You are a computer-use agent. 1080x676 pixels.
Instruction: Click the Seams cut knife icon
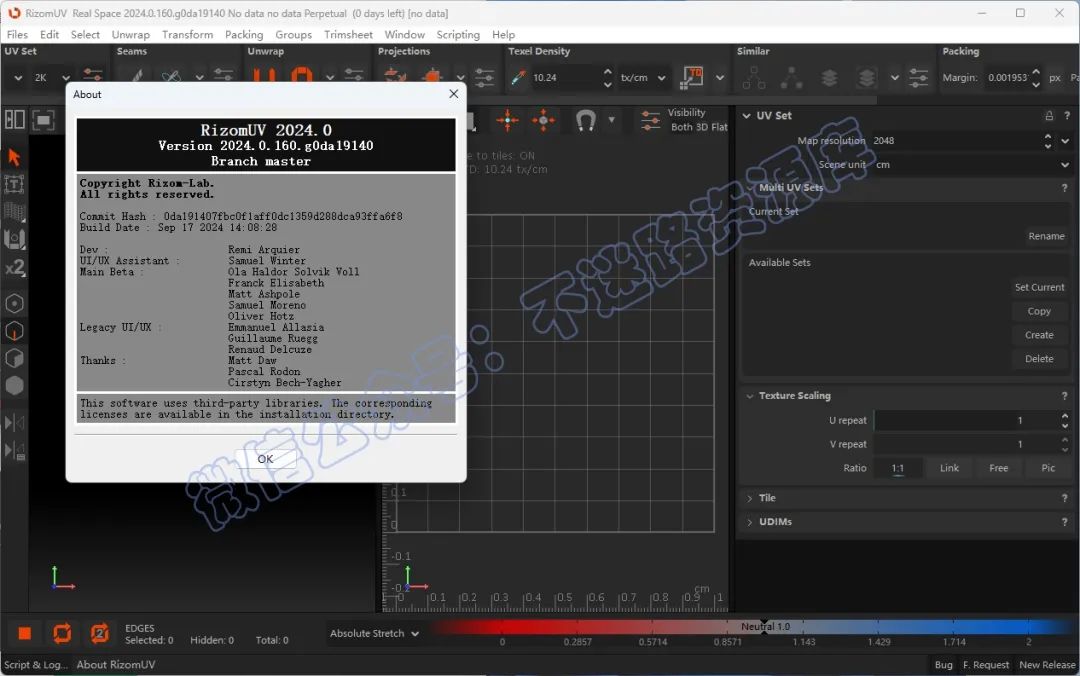[137, 76]
